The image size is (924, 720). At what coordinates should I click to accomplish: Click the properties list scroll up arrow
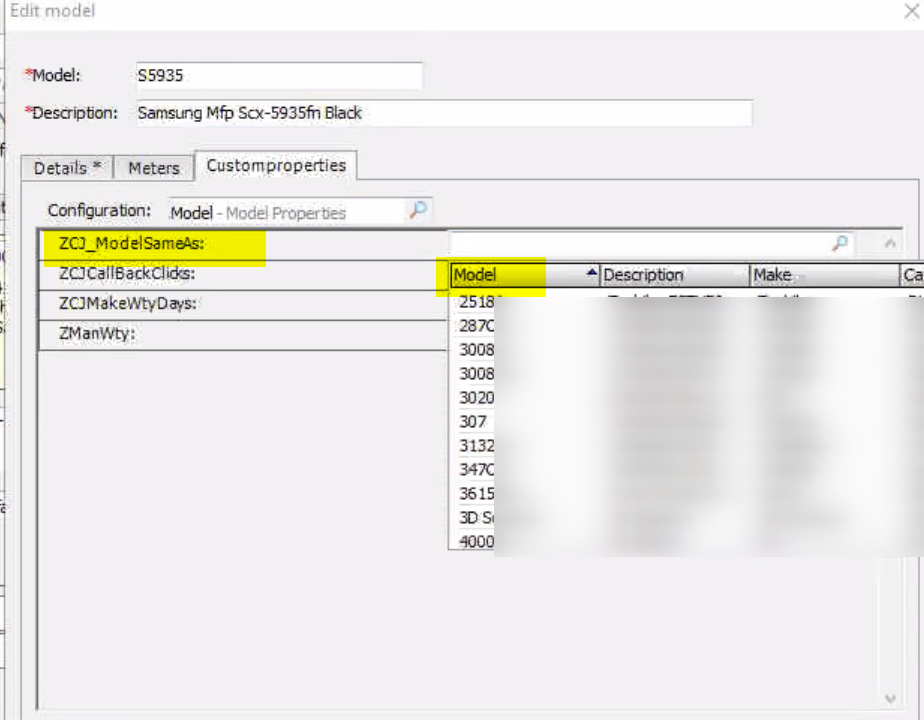890,243
